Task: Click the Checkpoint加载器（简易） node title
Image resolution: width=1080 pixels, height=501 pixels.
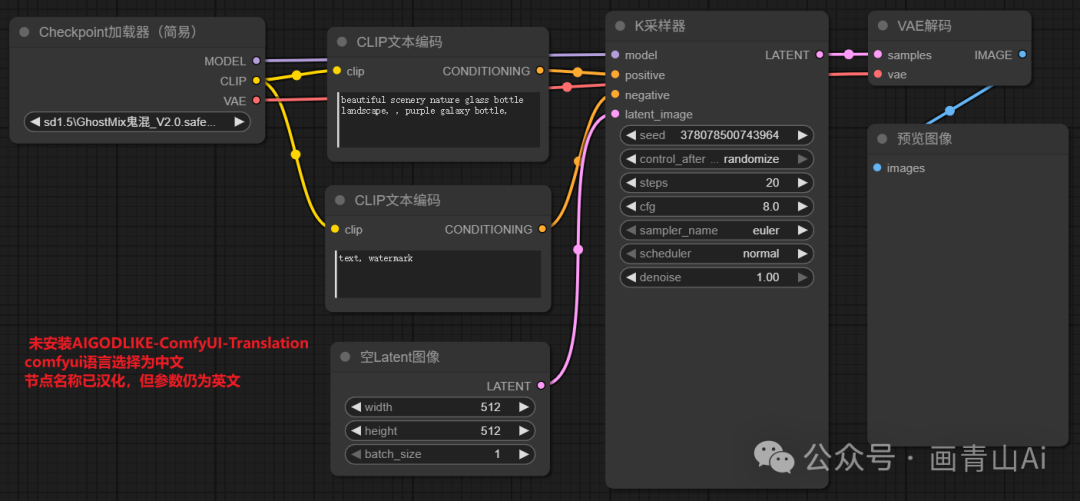Action: (118, 32)
